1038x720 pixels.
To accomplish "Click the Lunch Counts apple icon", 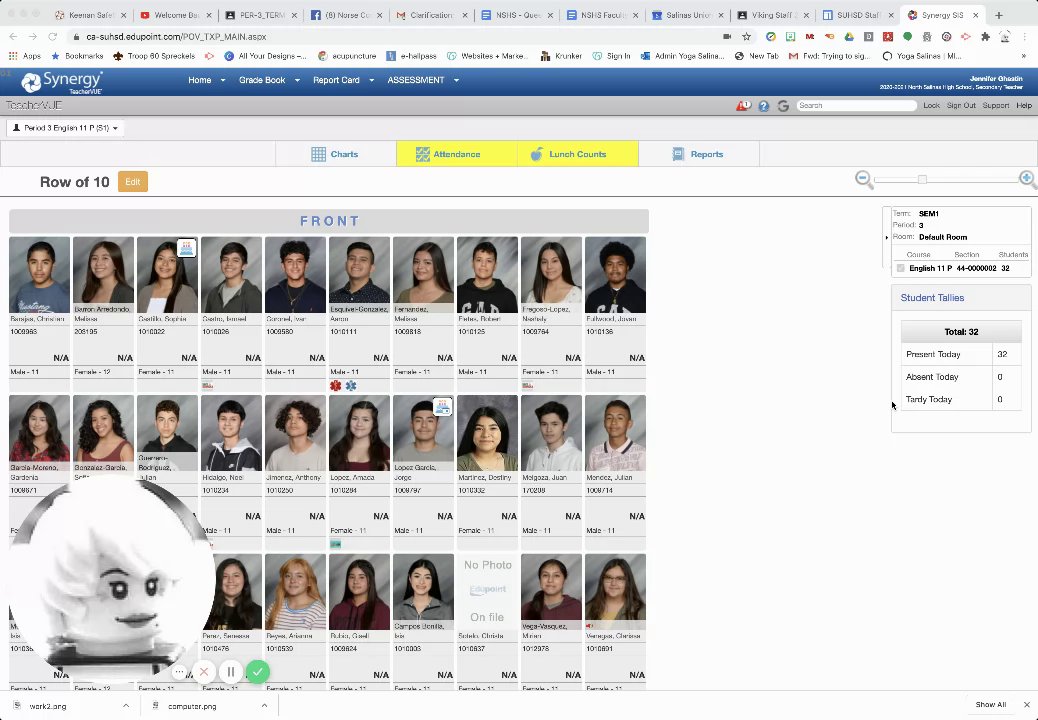I will pyautogui.click(x=537, y=154).
